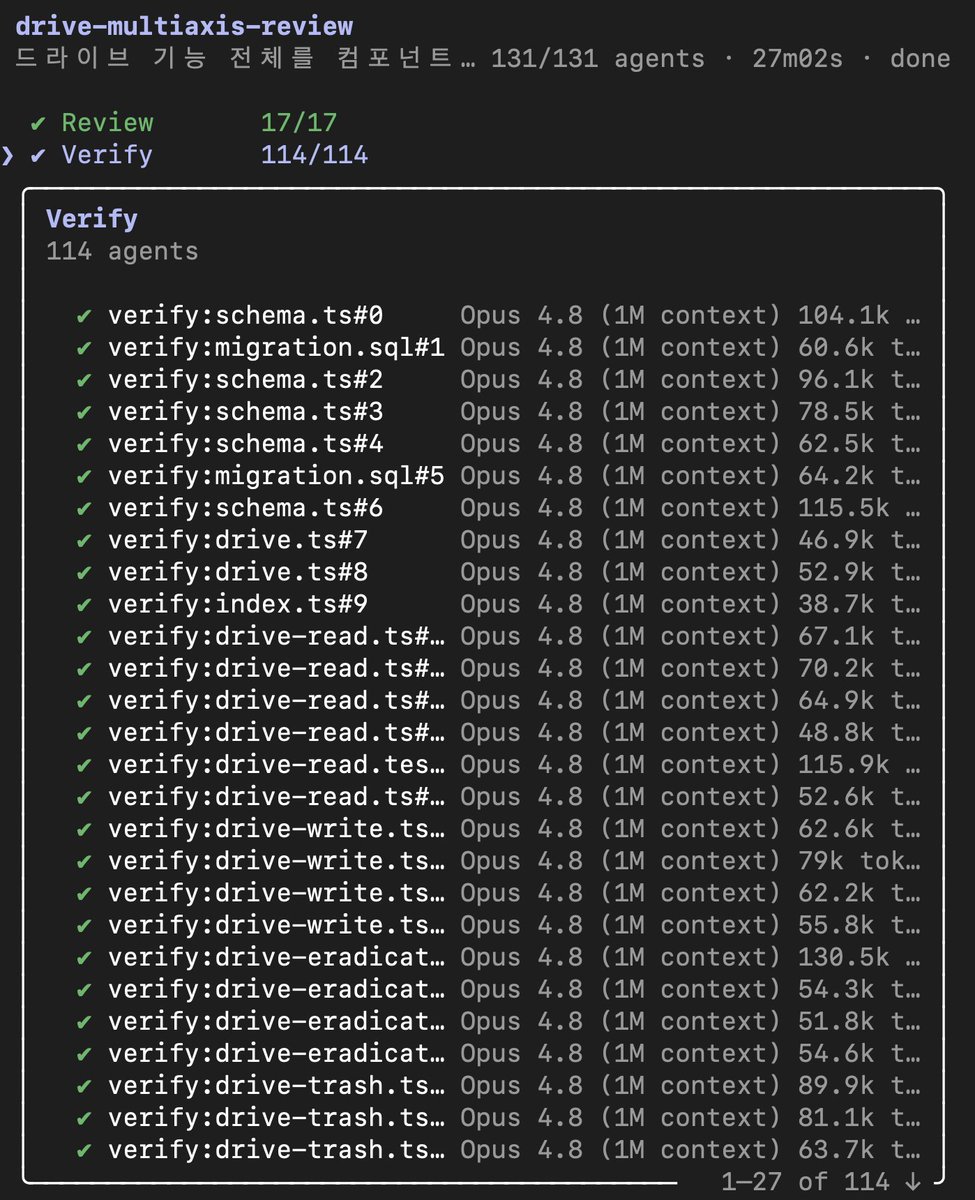Image resolution: width=975 pixels, height=1200 pixels.
Task: Click the Verify panel heading
Action: [x=92, y=219]
